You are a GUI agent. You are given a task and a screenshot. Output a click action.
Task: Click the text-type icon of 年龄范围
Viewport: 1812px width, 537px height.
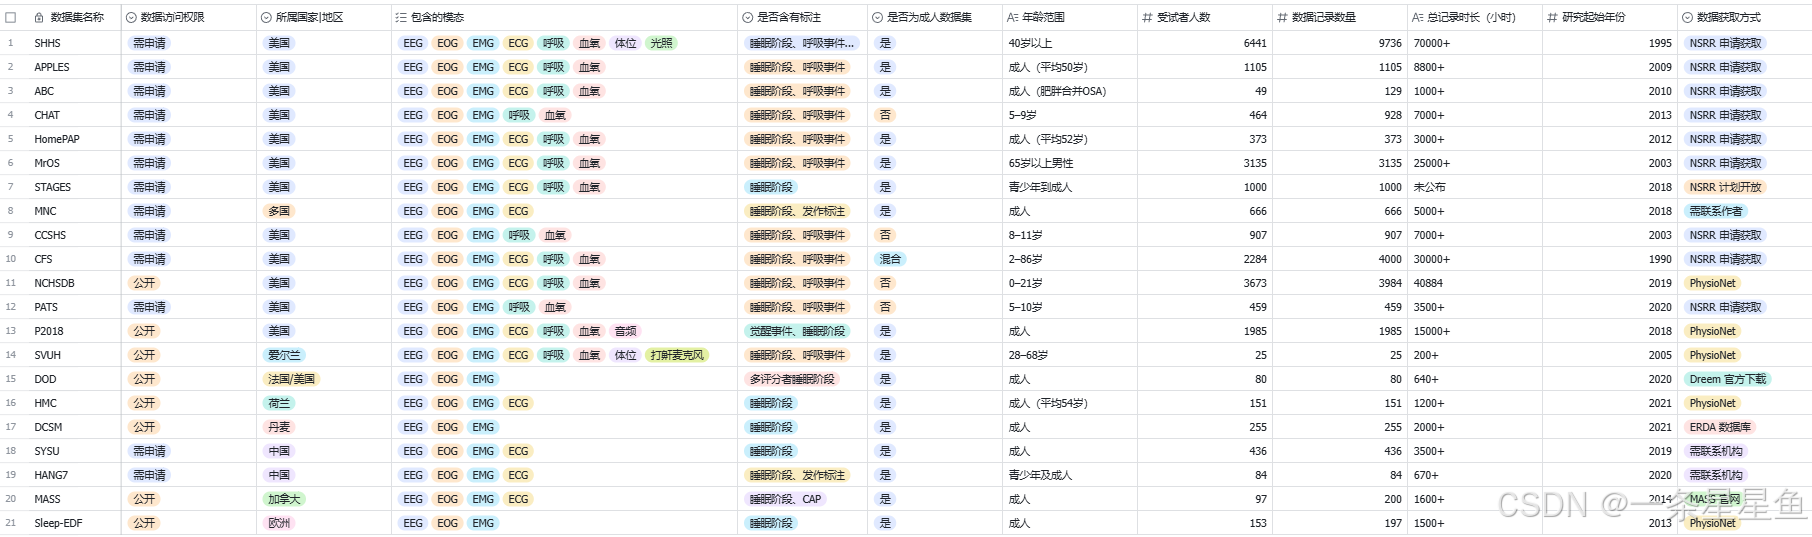(x=1013, y=17)
